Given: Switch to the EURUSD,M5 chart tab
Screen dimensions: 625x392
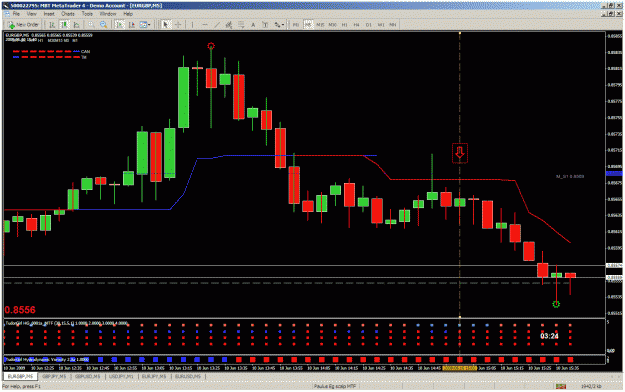Looking at the screenshot, I should [187, 376].
